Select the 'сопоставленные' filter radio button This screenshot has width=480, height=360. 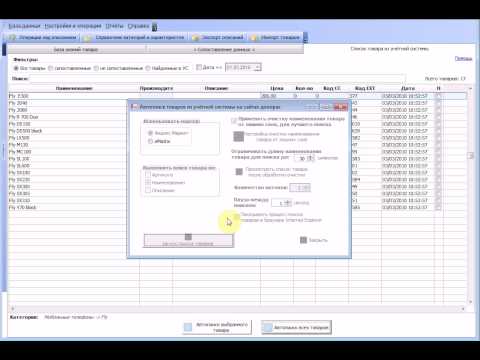click(51, 68)
